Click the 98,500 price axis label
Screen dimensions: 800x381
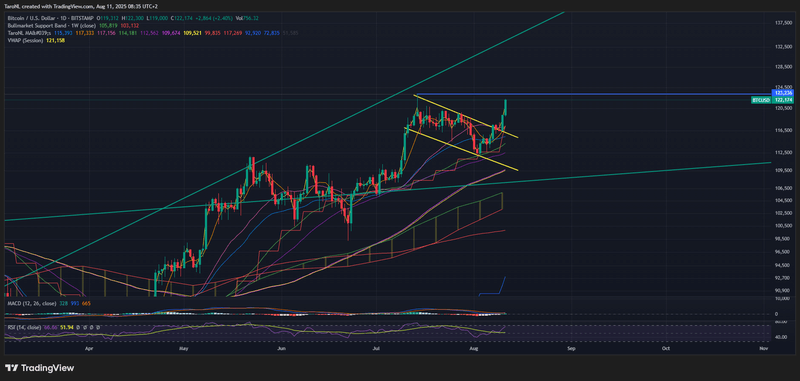click(x=783, y=238)
